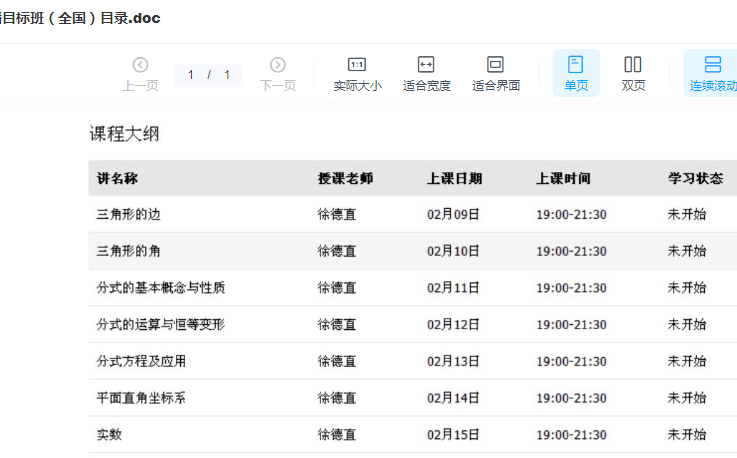Go to previous page (上一页) arrow
737x458 pixels.
tap(140, 66)
